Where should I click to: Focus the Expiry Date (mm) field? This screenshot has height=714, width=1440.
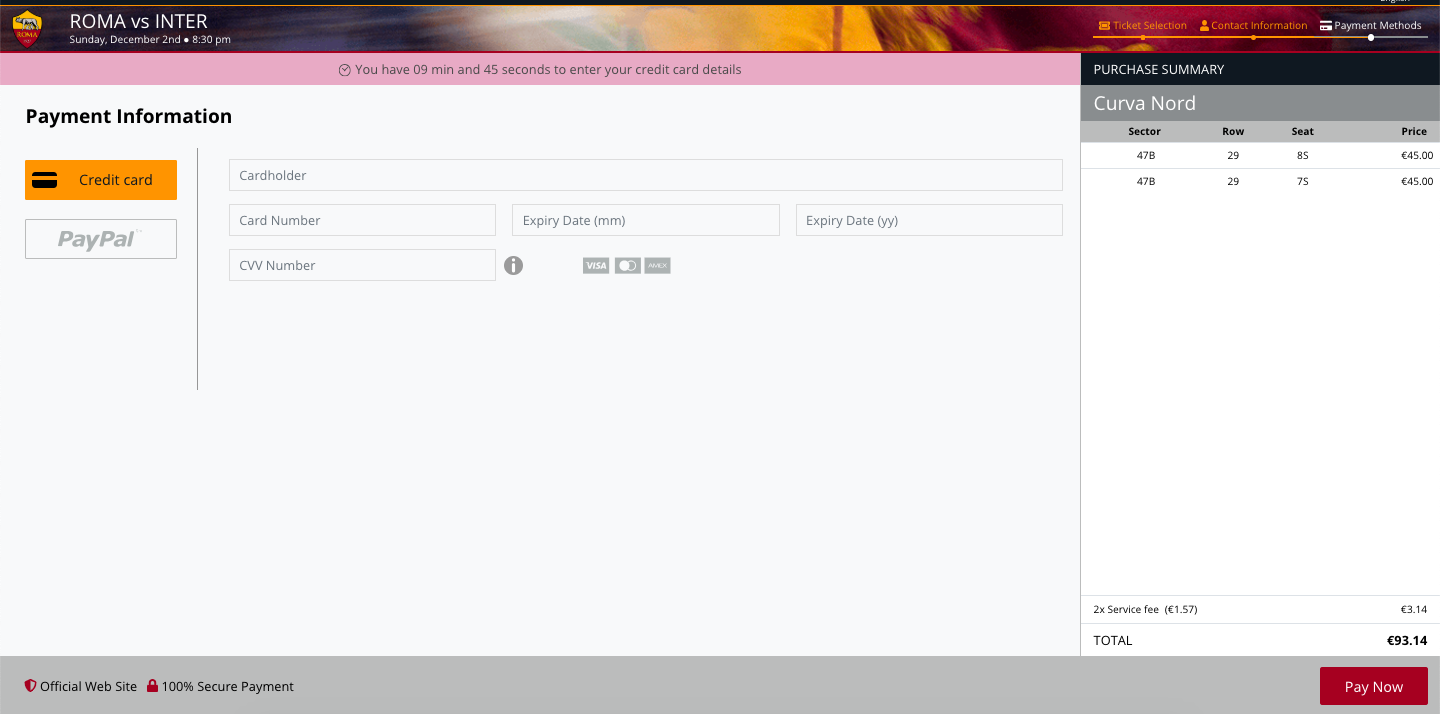coord(646,220)
